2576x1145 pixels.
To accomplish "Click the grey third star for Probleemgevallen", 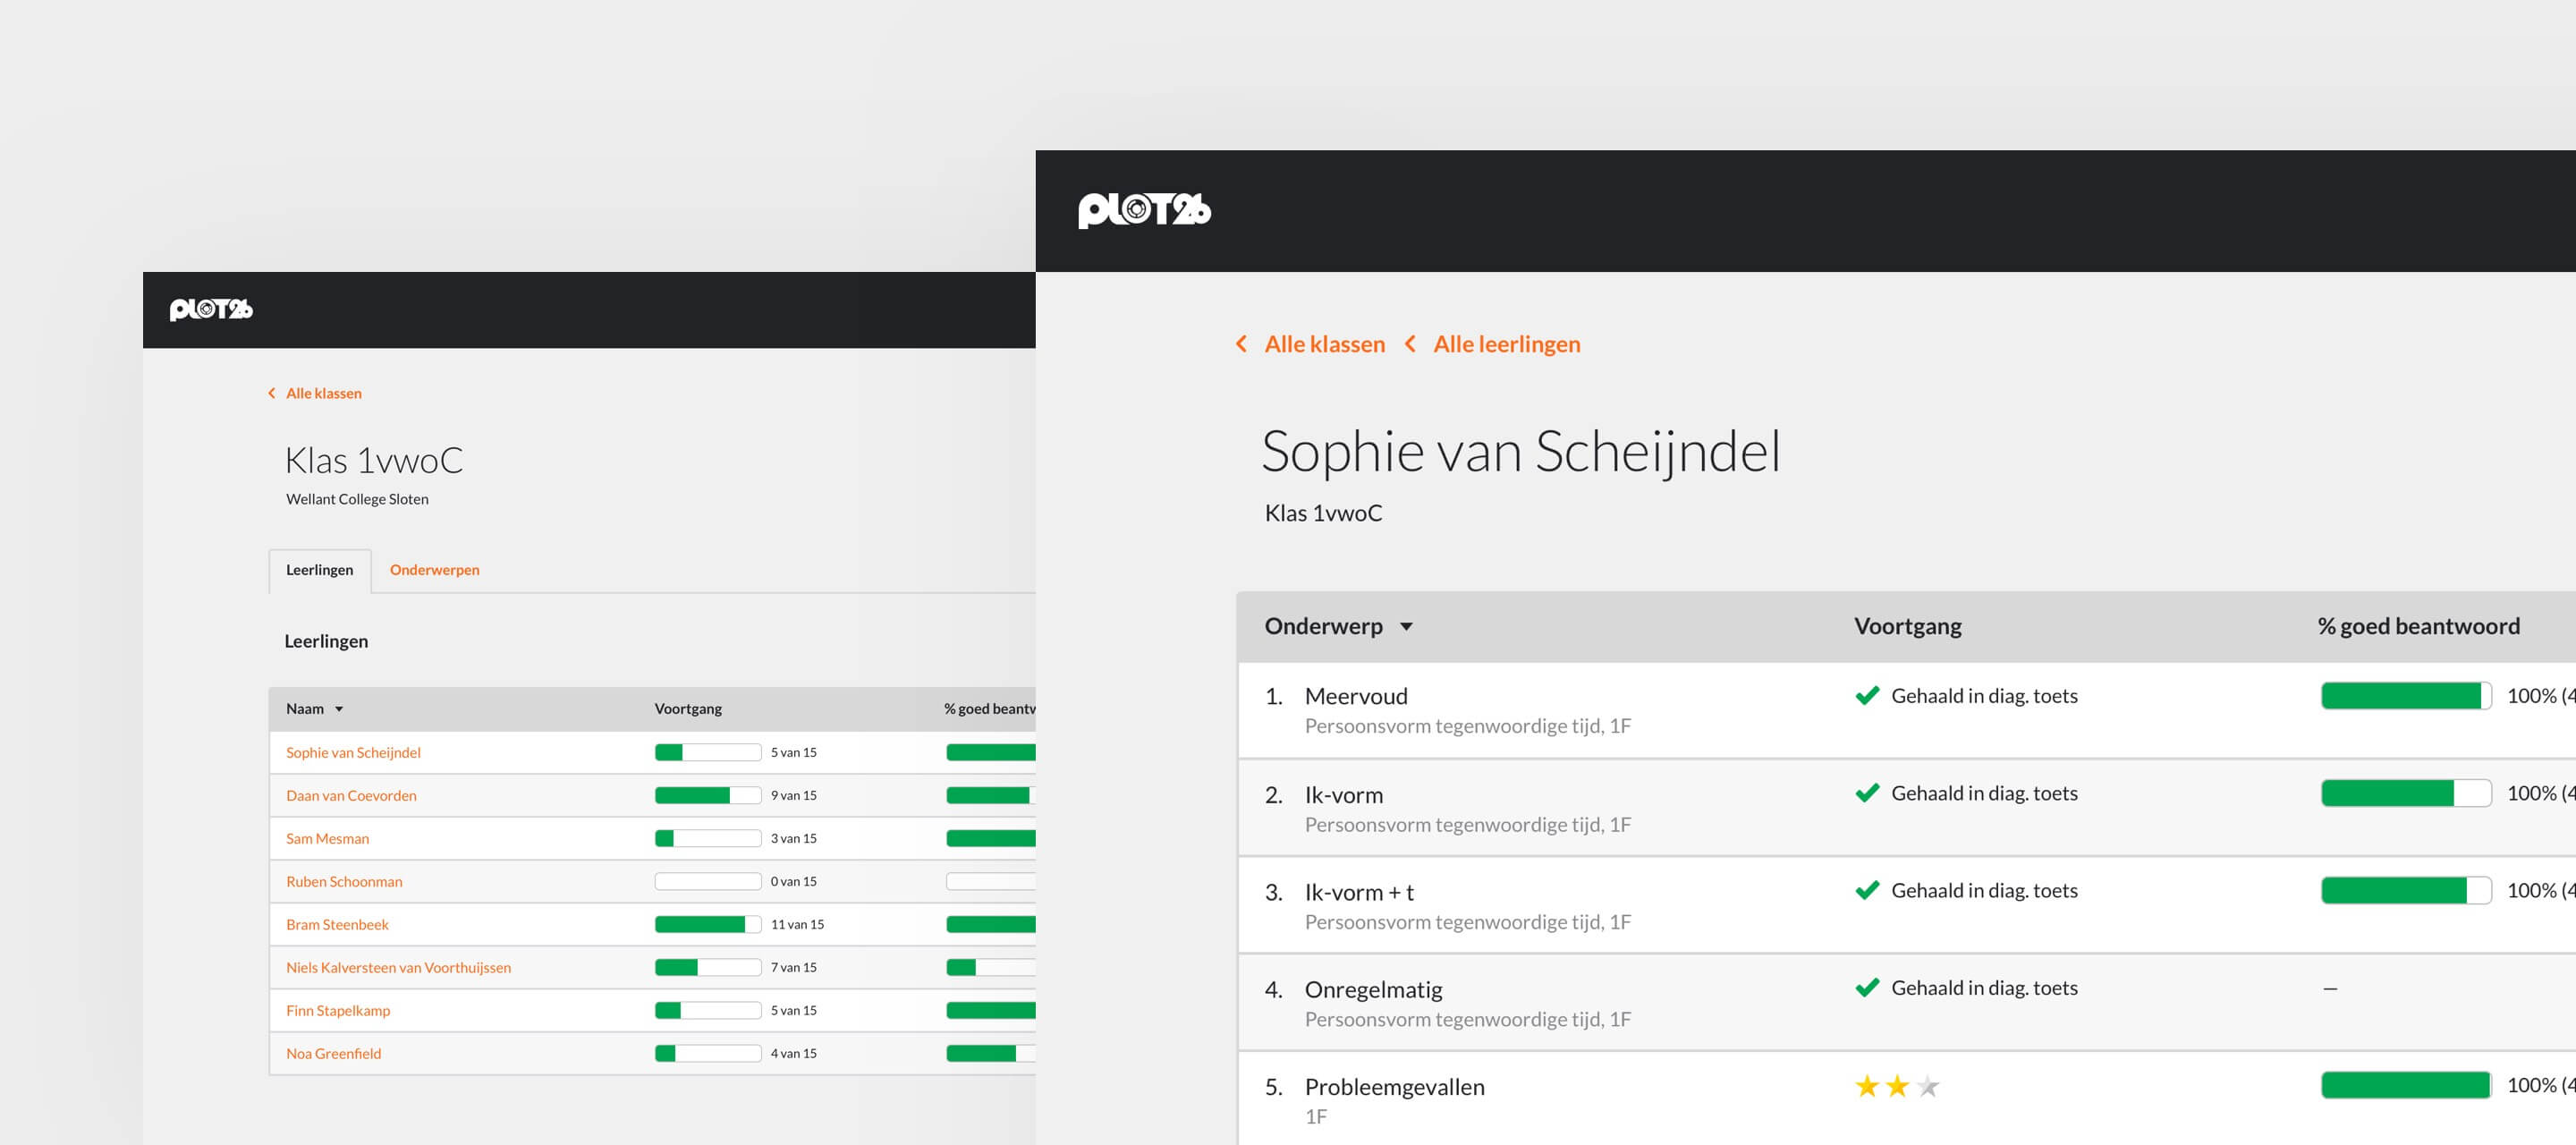I will [x=1928, y=1086].
